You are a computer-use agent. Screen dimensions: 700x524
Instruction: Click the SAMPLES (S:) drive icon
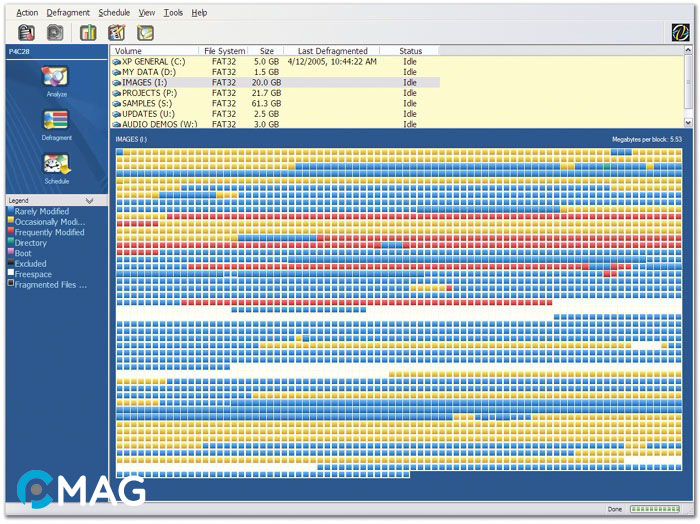117,104
